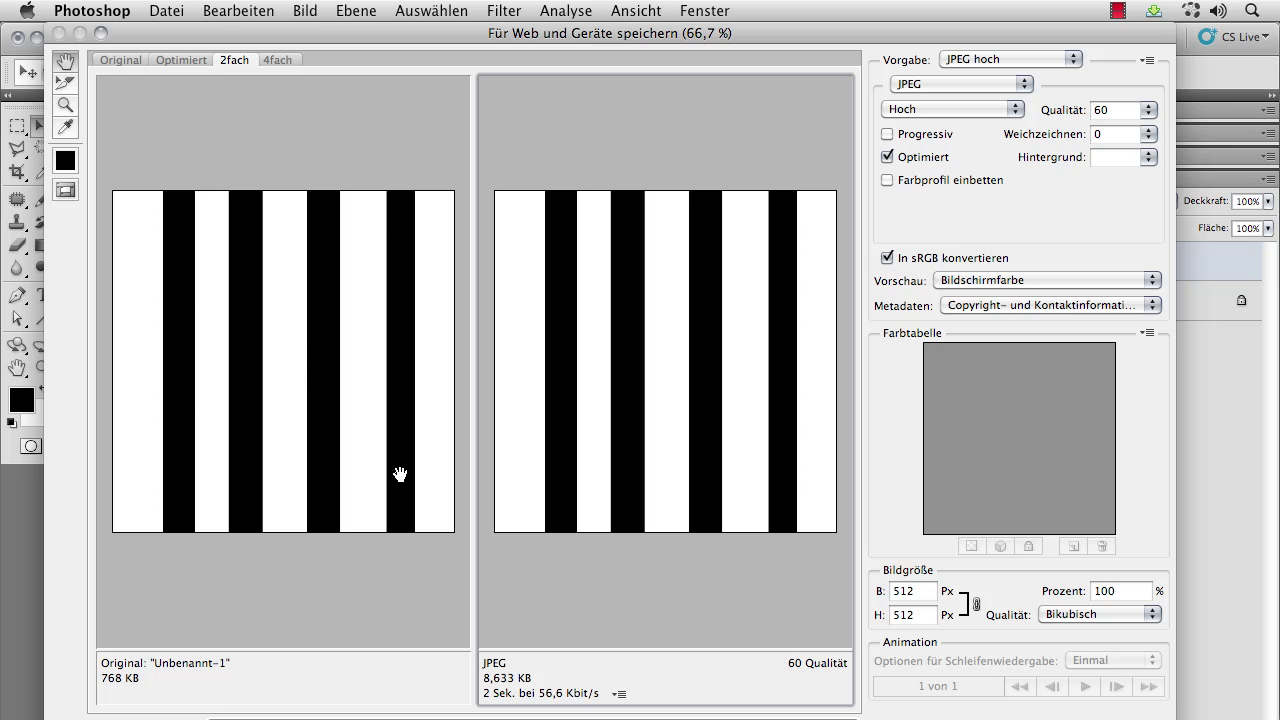Image resolution: width=1280 pixels, height=720 pixels.
Task: Open the CS Live dropdown
Action: click(1233, 37)
